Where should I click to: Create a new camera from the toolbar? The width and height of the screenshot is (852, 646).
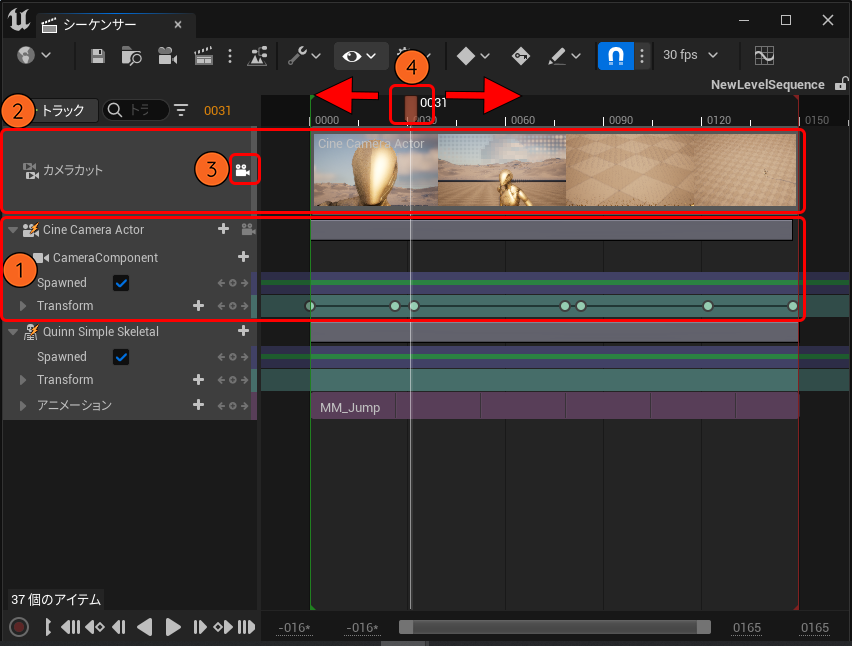pos(167,56)
